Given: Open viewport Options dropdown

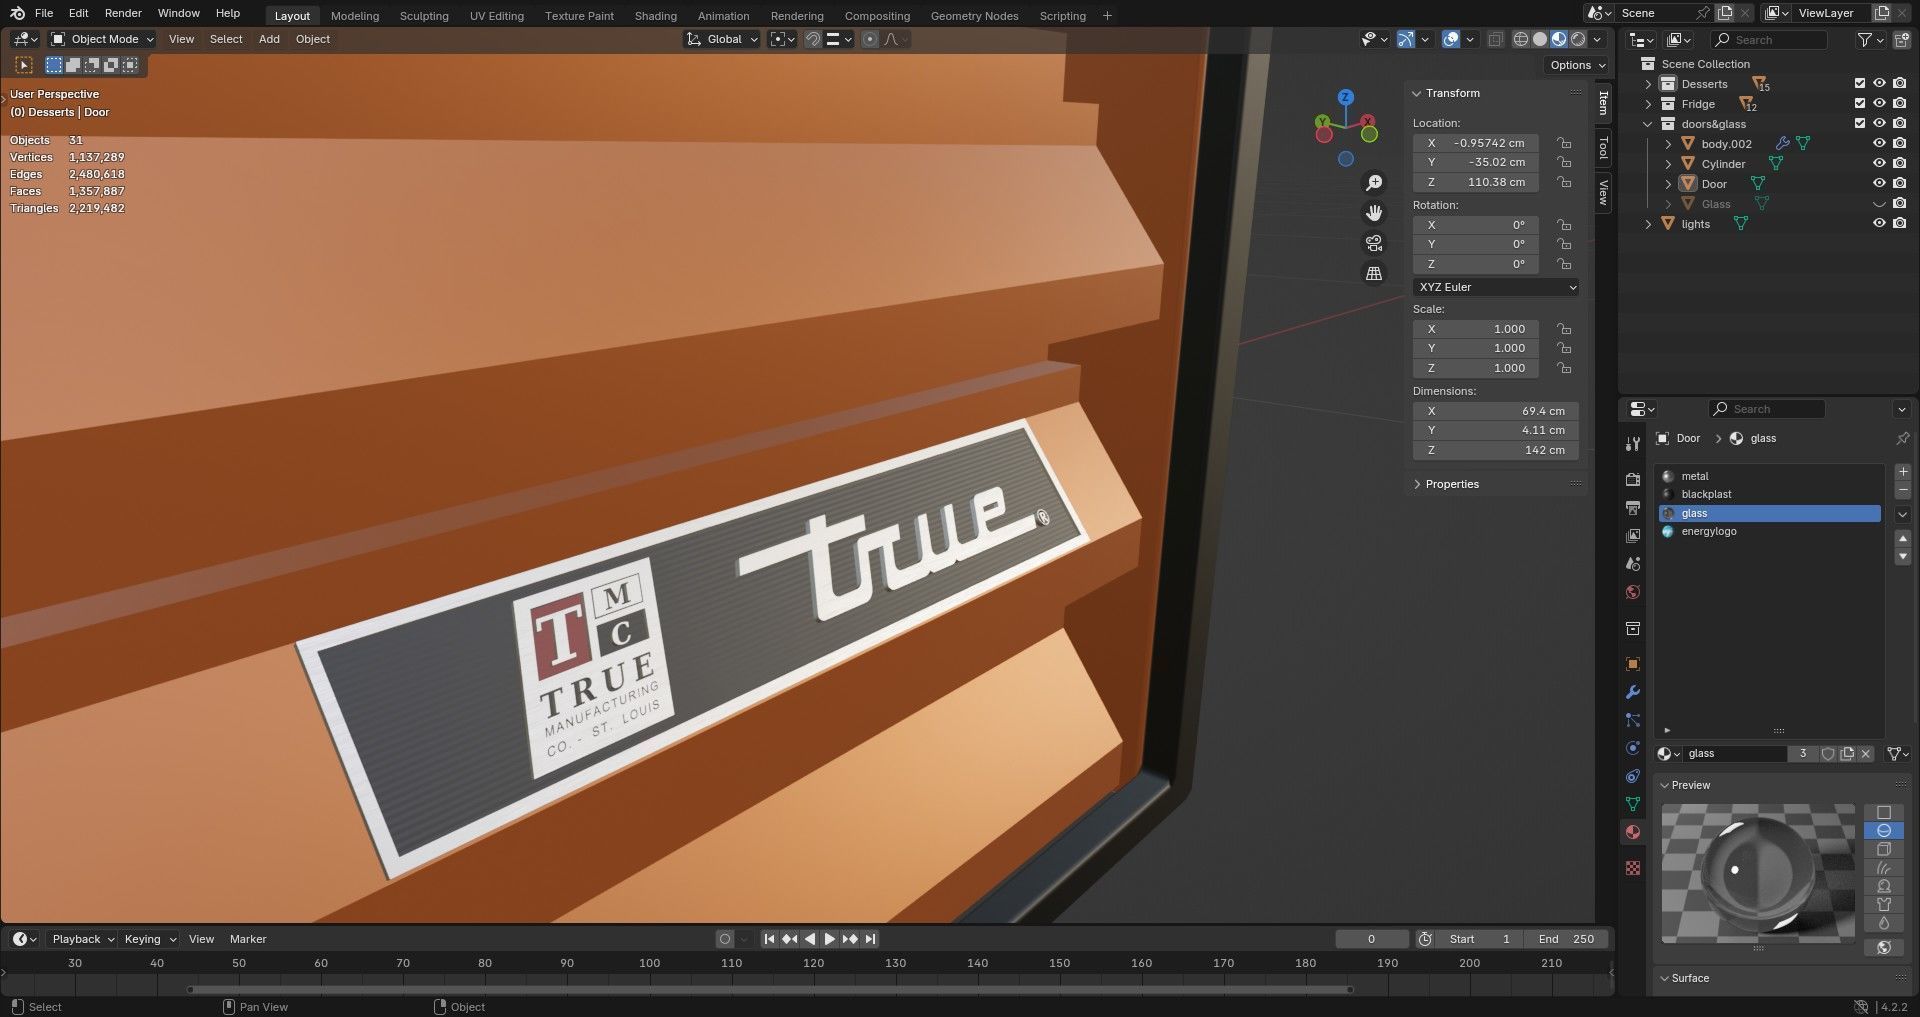Looking at the screenshot, I should (x=1578, y=65).
